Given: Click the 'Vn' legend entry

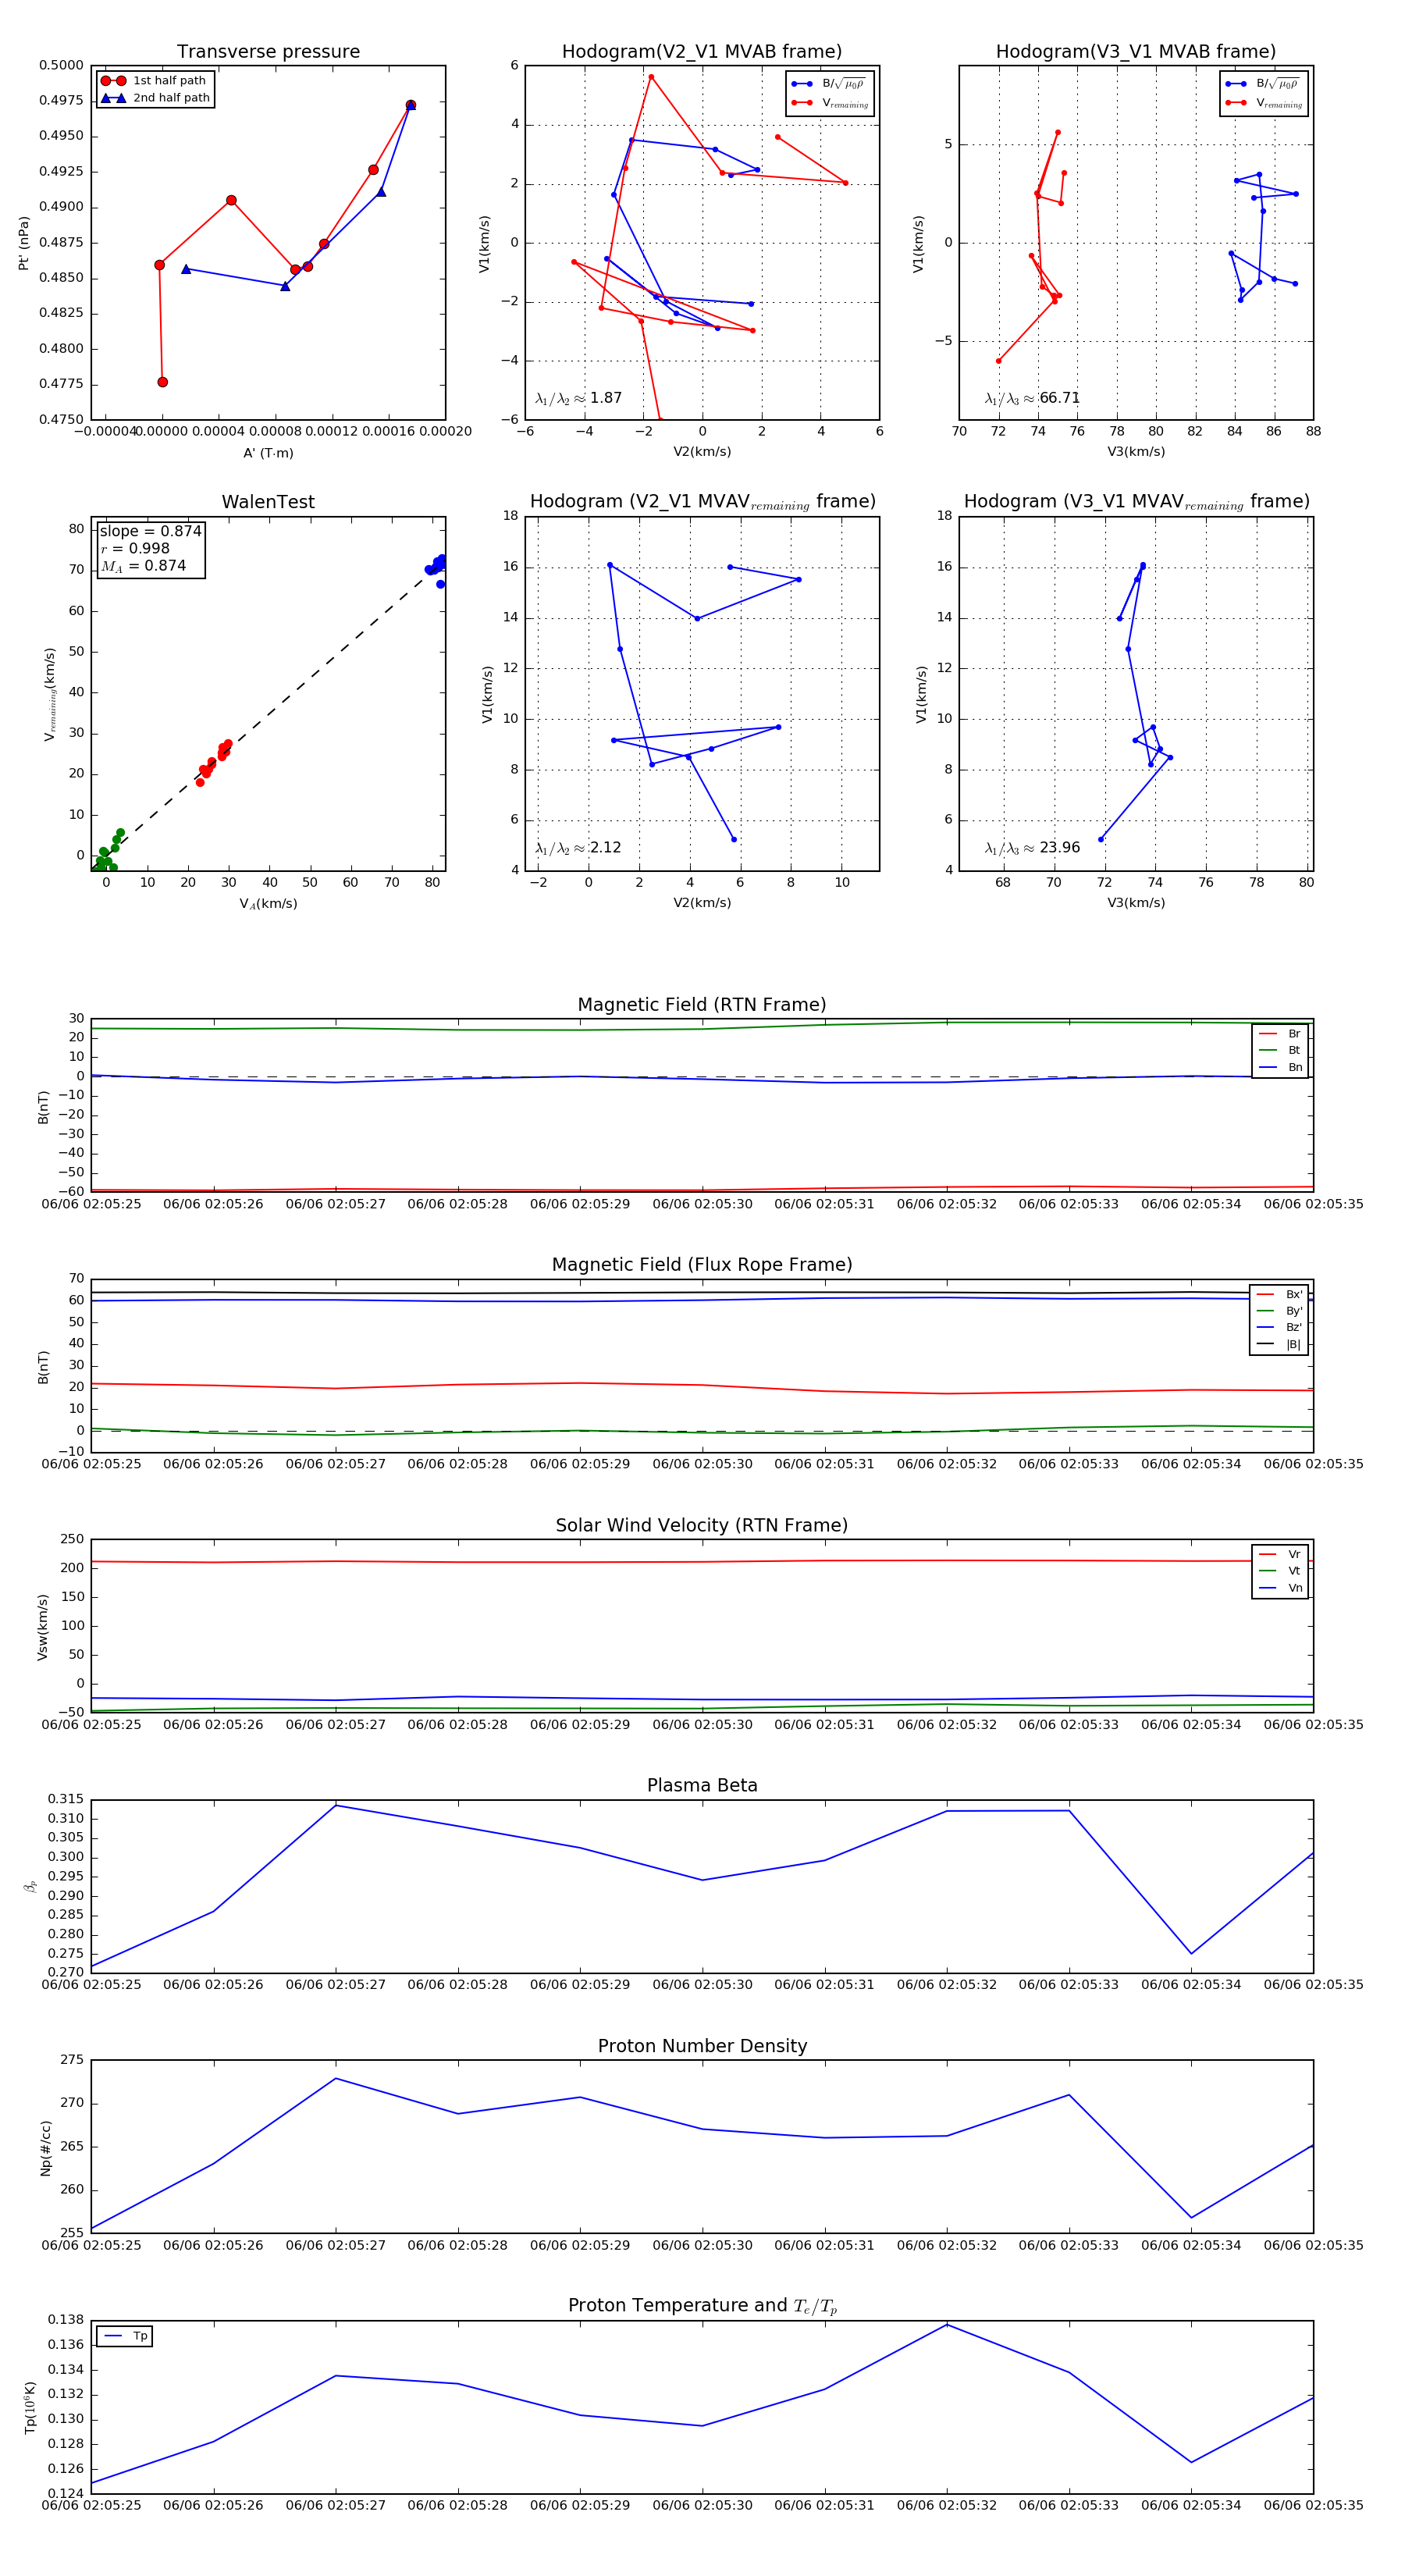Looking at the screenshot, I should tap(1281, 1588).
